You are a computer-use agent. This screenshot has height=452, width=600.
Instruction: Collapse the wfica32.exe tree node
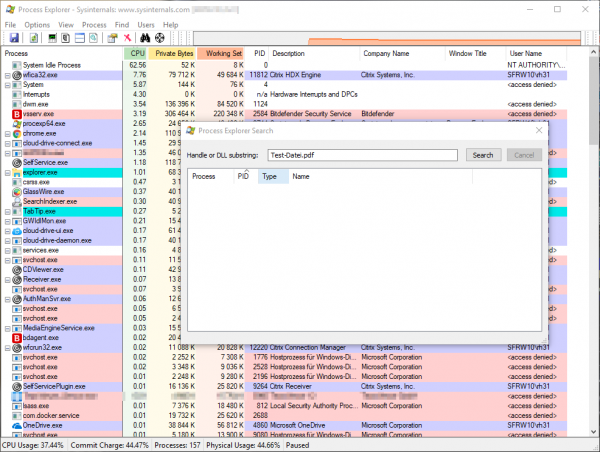point(7,75)
